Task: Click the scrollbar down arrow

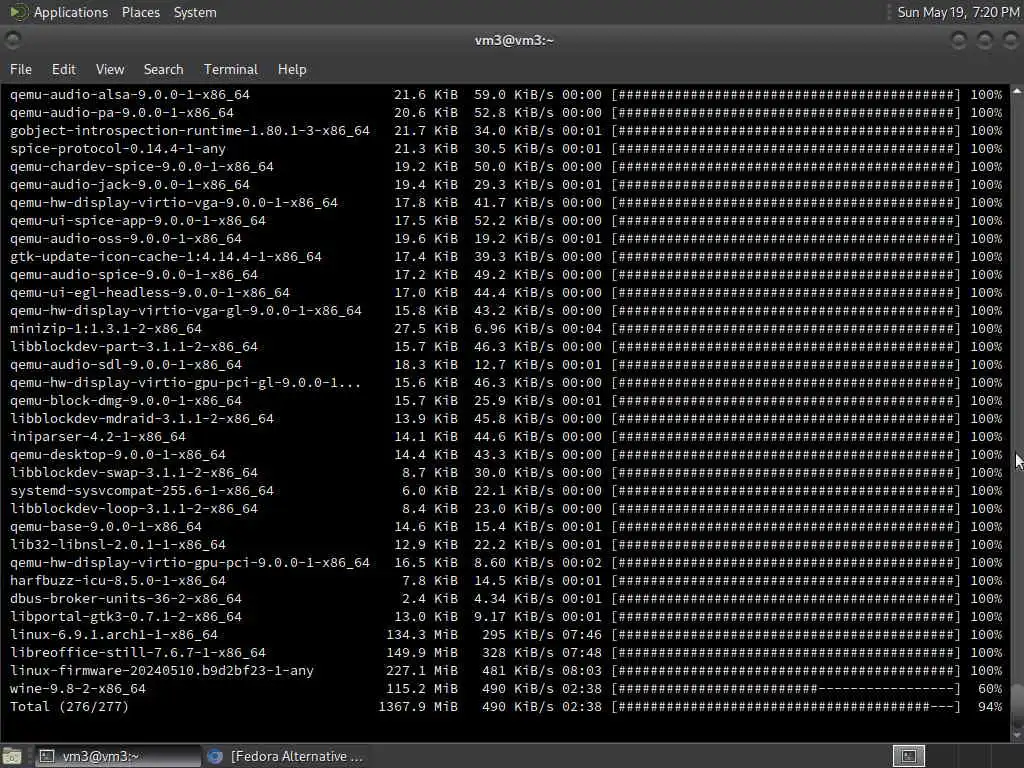Action: [1017, 735]
